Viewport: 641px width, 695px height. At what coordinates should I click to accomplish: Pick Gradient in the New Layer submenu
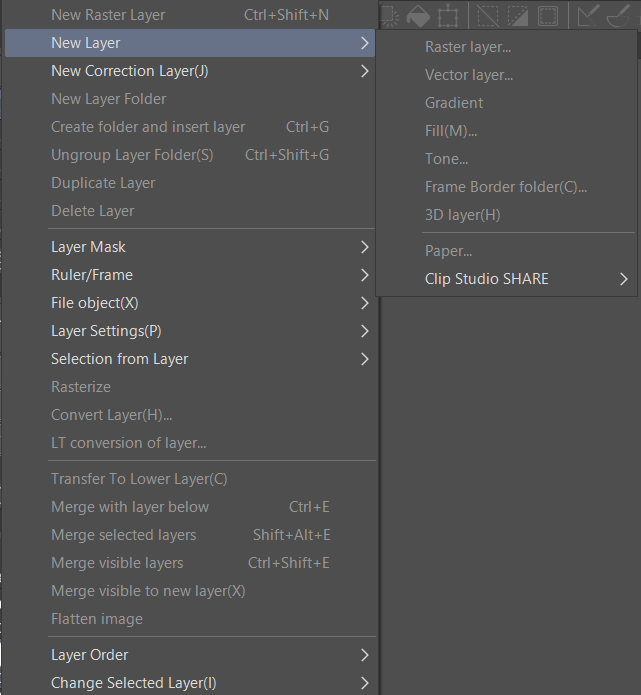(506, 103)
